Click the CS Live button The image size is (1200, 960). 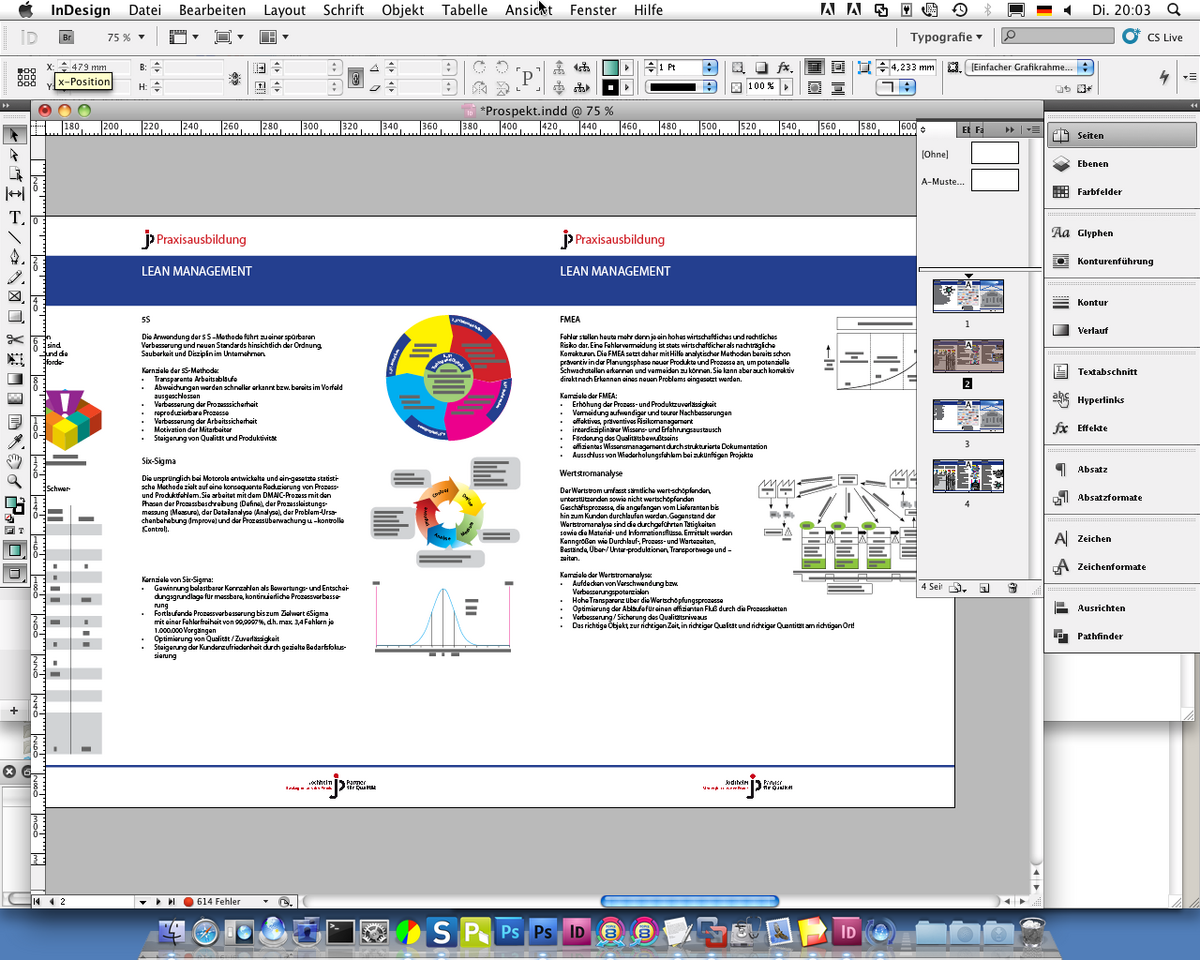[1156, 37]
